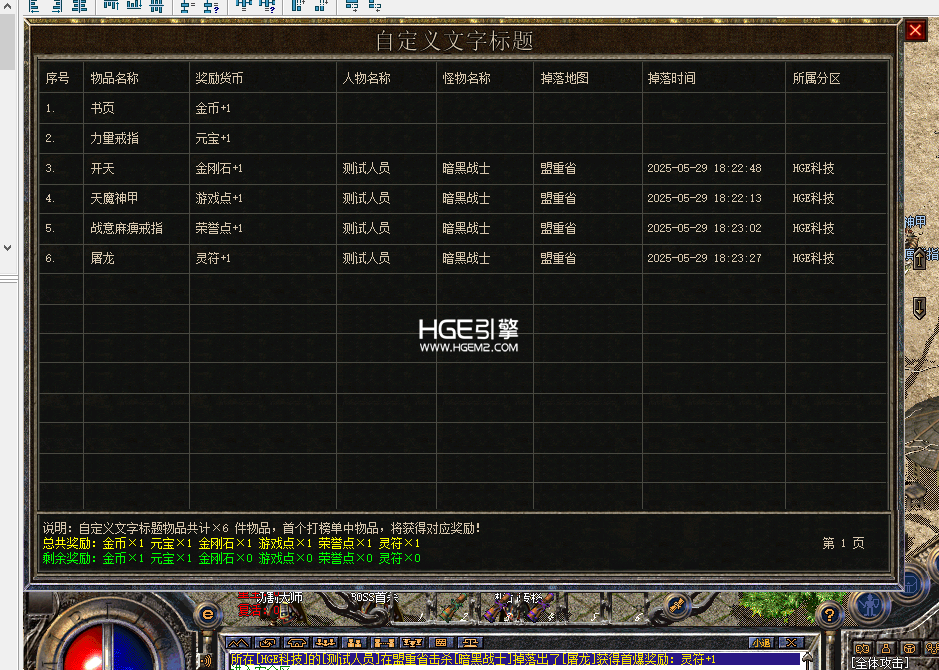The image size is (939, 670).
Task: Click the mountain-shaped first chat bar button
Action: [x=238, y=643]
